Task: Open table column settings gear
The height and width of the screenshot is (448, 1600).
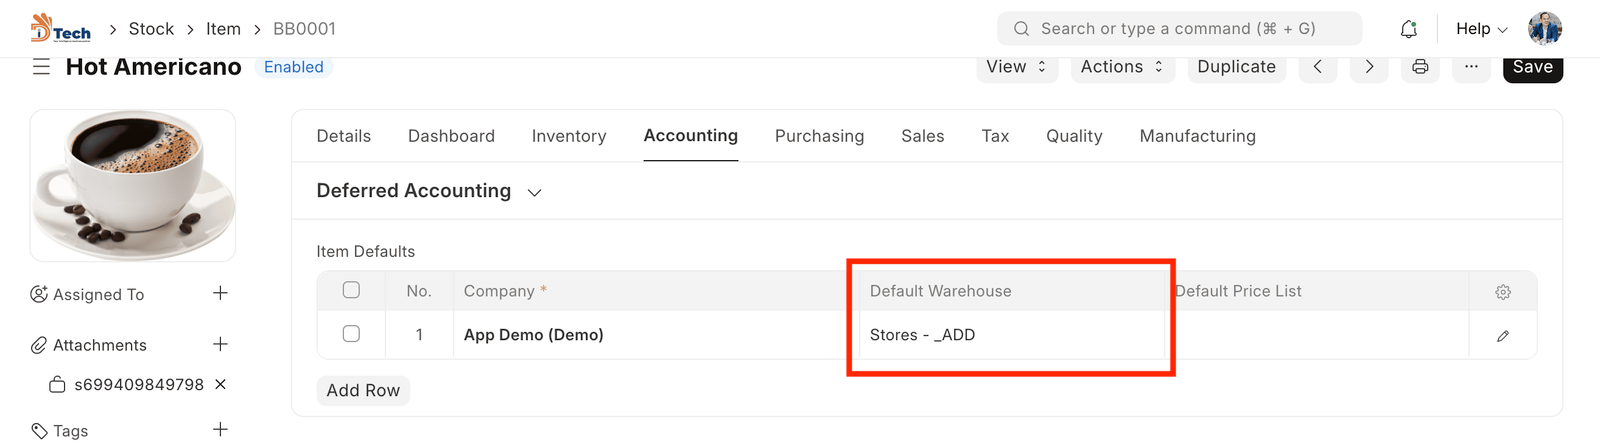Action: pos(1502,292)
